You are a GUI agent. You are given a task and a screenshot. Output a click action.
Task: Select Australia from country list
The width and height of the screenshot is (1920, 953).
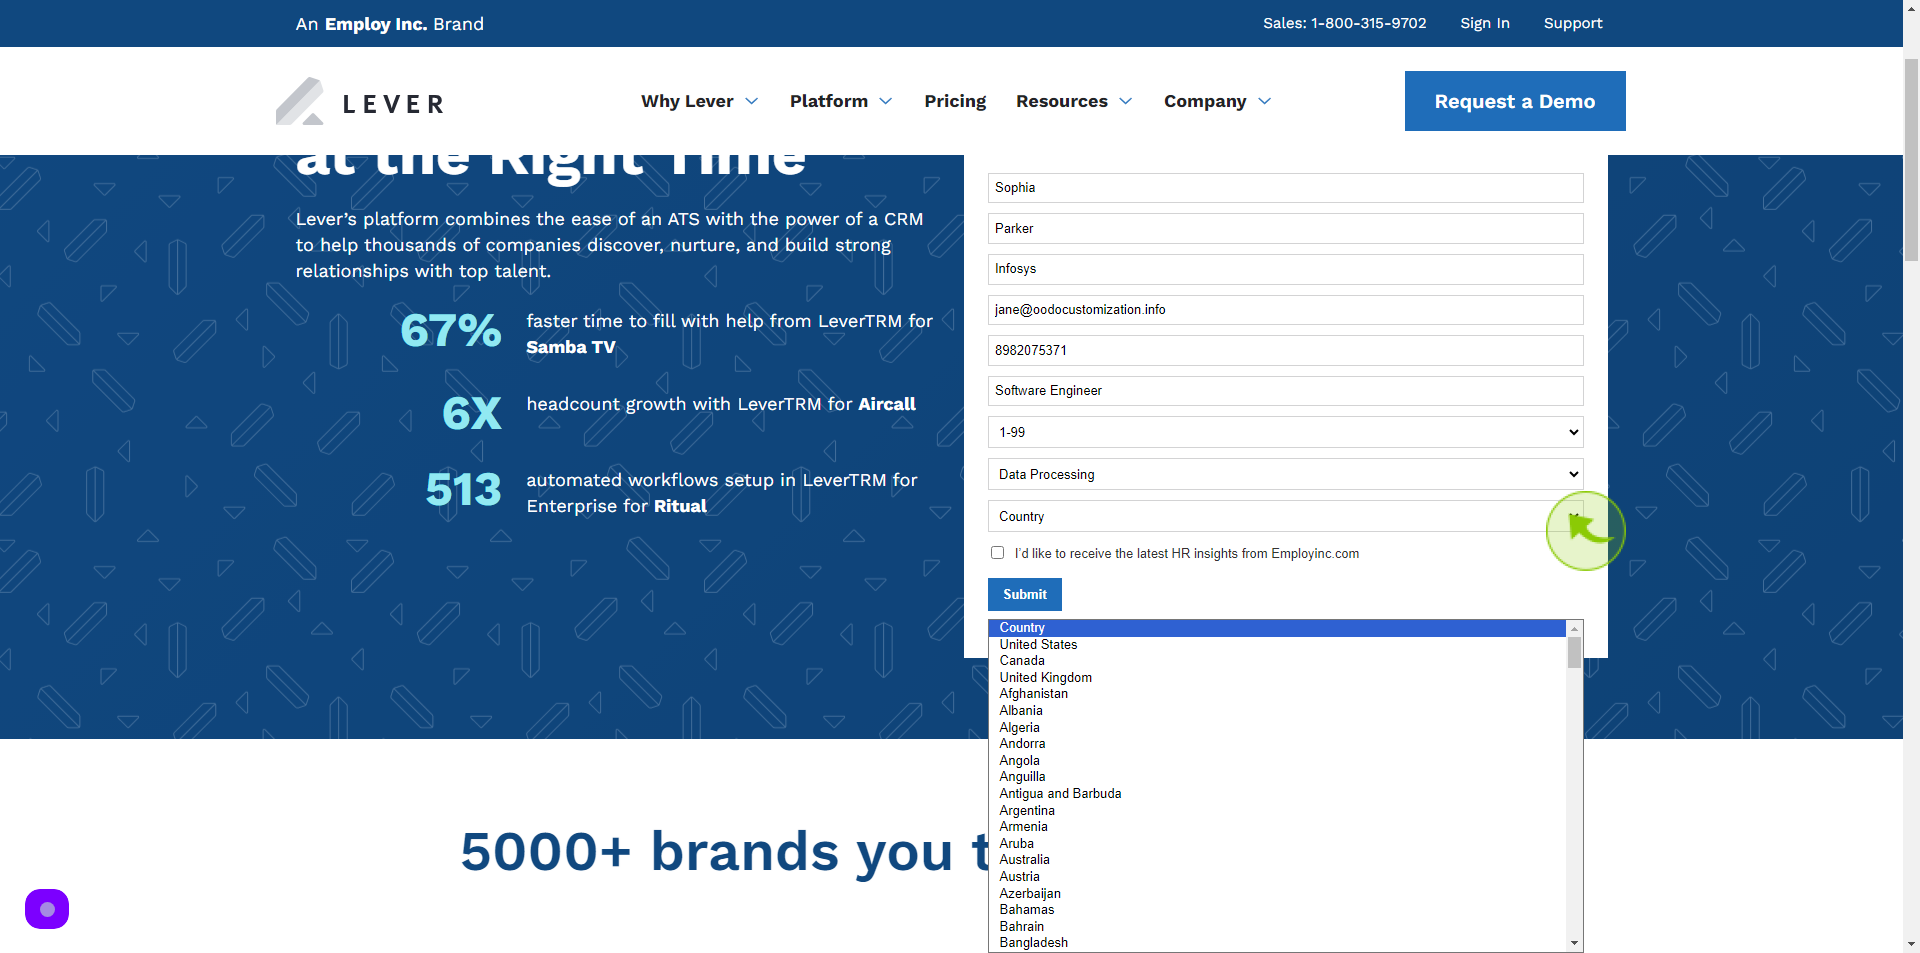(1277, 860)
